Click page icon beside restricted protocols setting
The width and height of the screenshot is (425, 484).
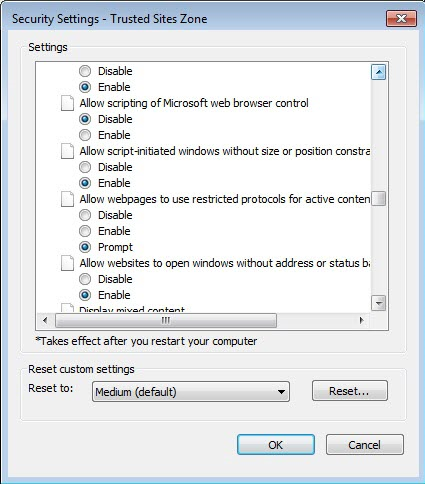click(x=67, y=199)
